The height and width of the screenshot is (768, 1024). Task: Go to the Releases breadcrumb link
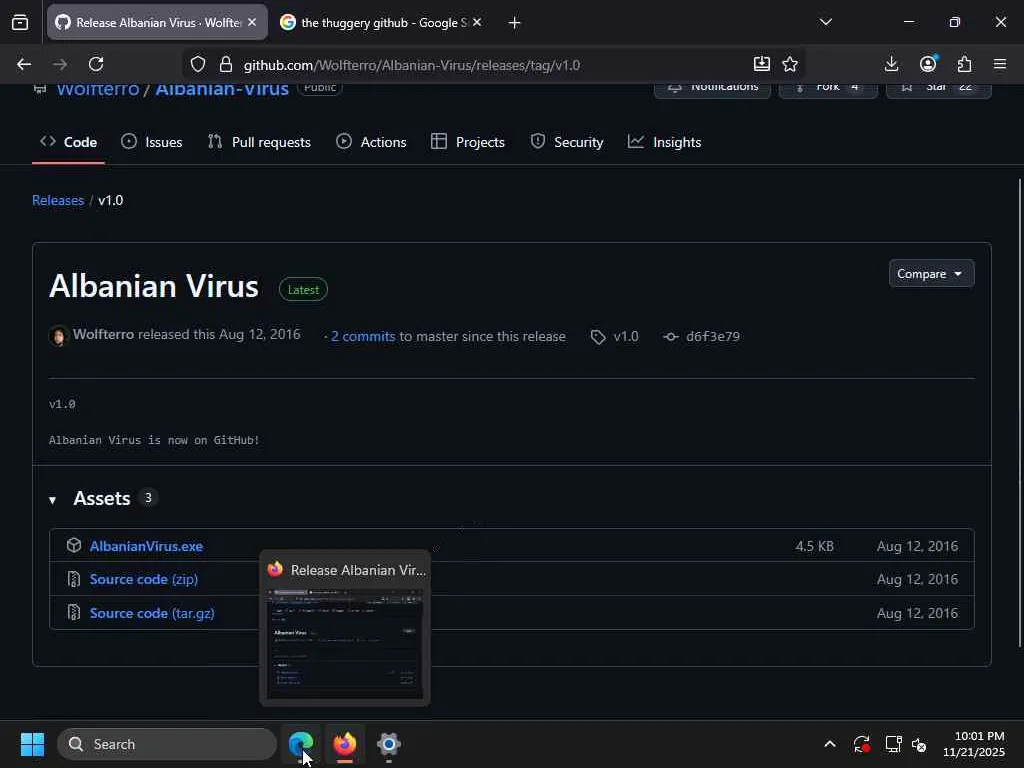pyautogui.click(x=58, y=200)
